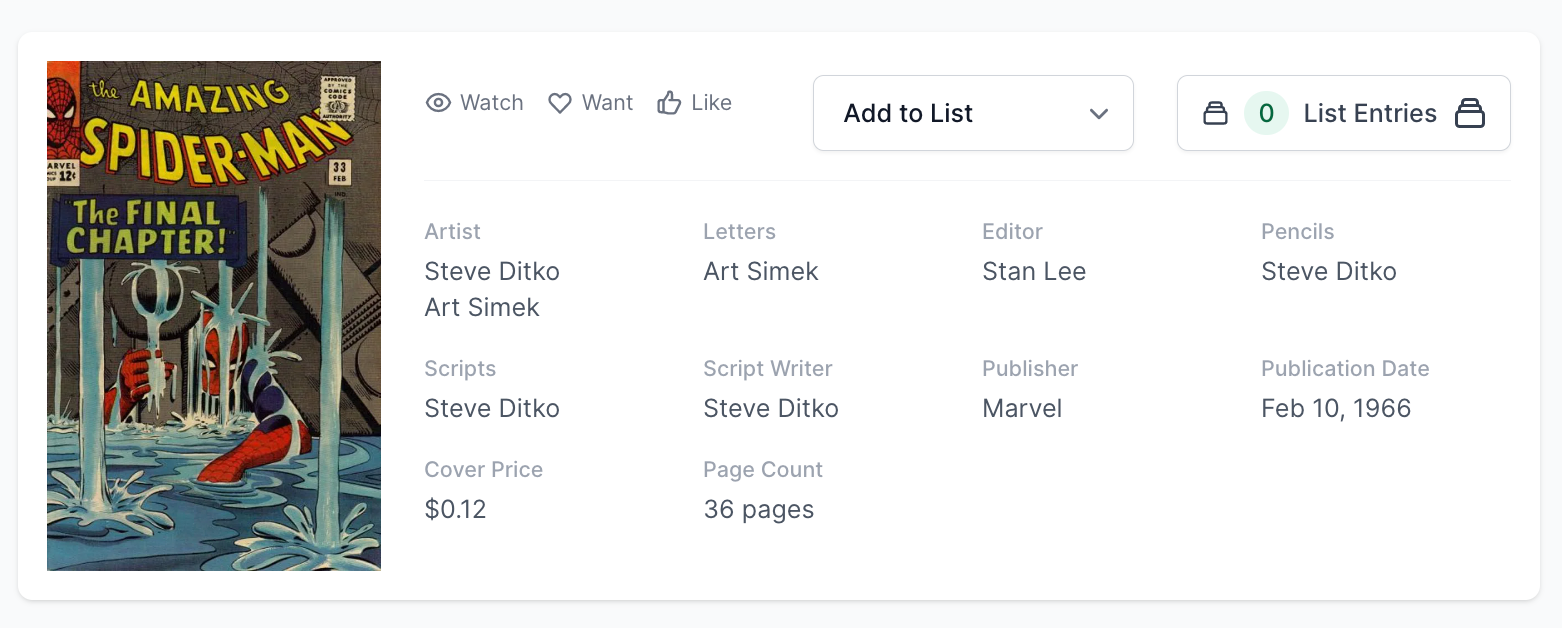The image size is (1562, 628).
Task: Click the large stack icon right of List Entries
Action: pyautogui.click(x=1470, y=114)
